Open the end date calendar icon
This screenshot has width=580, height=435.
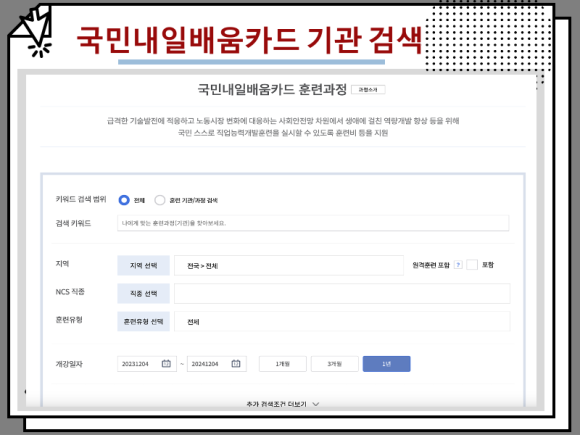(x=236, y=364)
